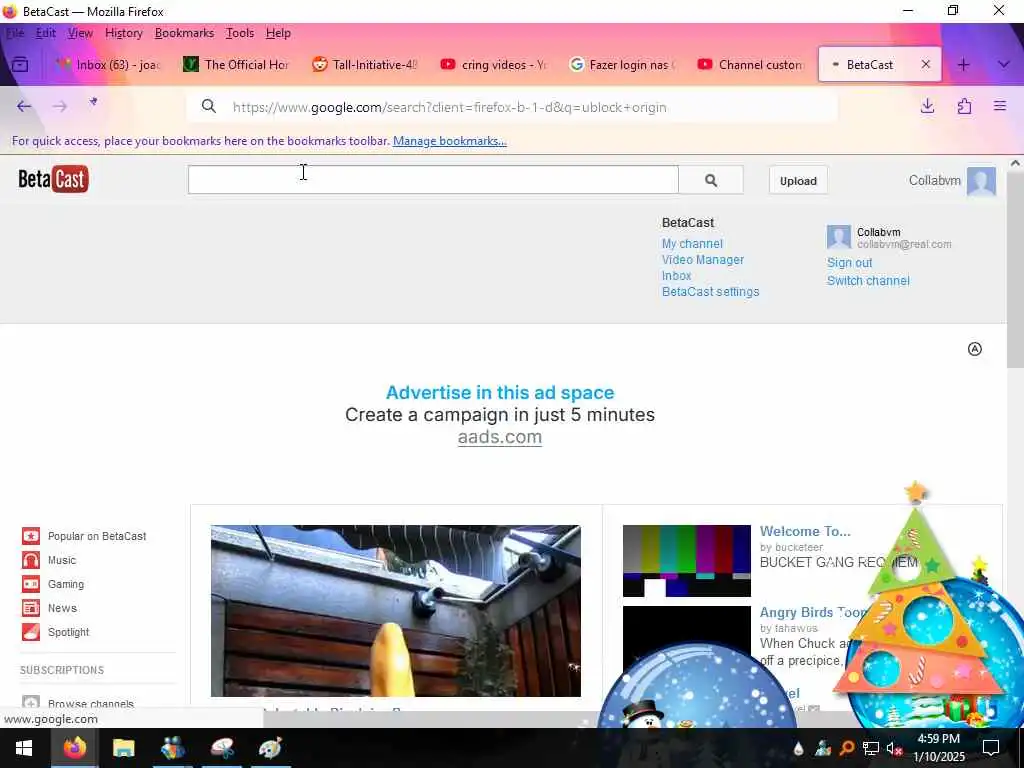Focus the BetaCast search input field
Image resolution: width=1024 pixels, height=768 pixels.
click(x=433, y=180)
